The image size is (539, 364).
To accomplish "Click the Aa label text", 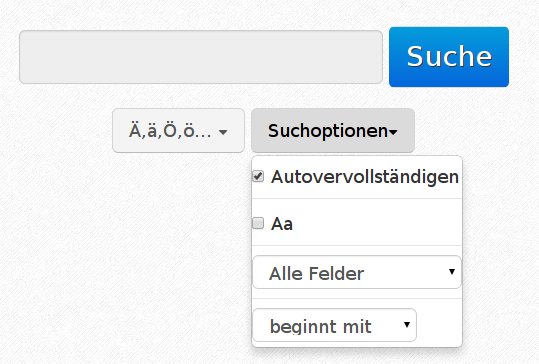I will [282, 224].
